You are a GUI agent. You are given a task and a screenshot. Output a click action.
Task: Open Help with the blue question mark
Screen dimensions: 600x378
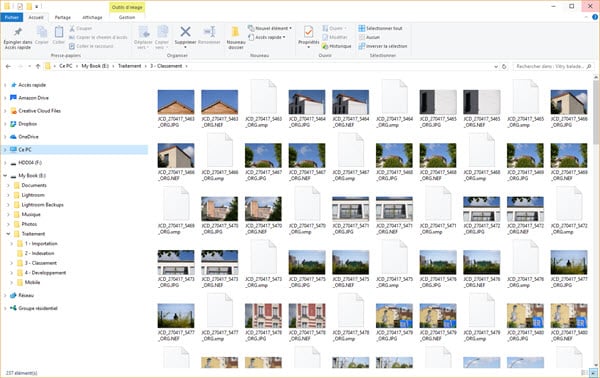click(595, 17)
